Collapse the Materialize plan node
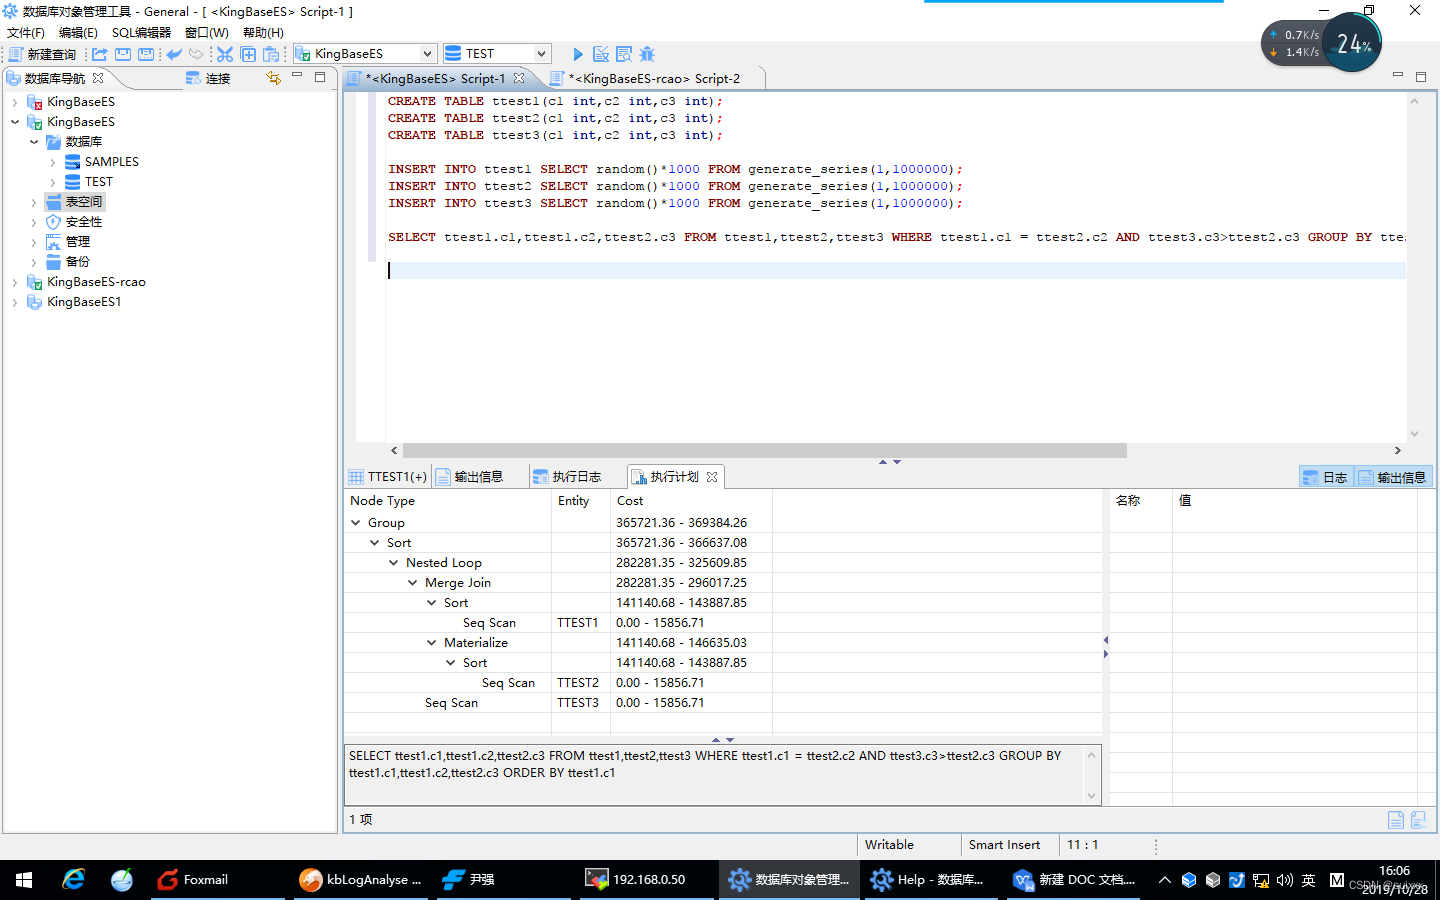Viewport: 1440px width, 900px height. (432, 643)
